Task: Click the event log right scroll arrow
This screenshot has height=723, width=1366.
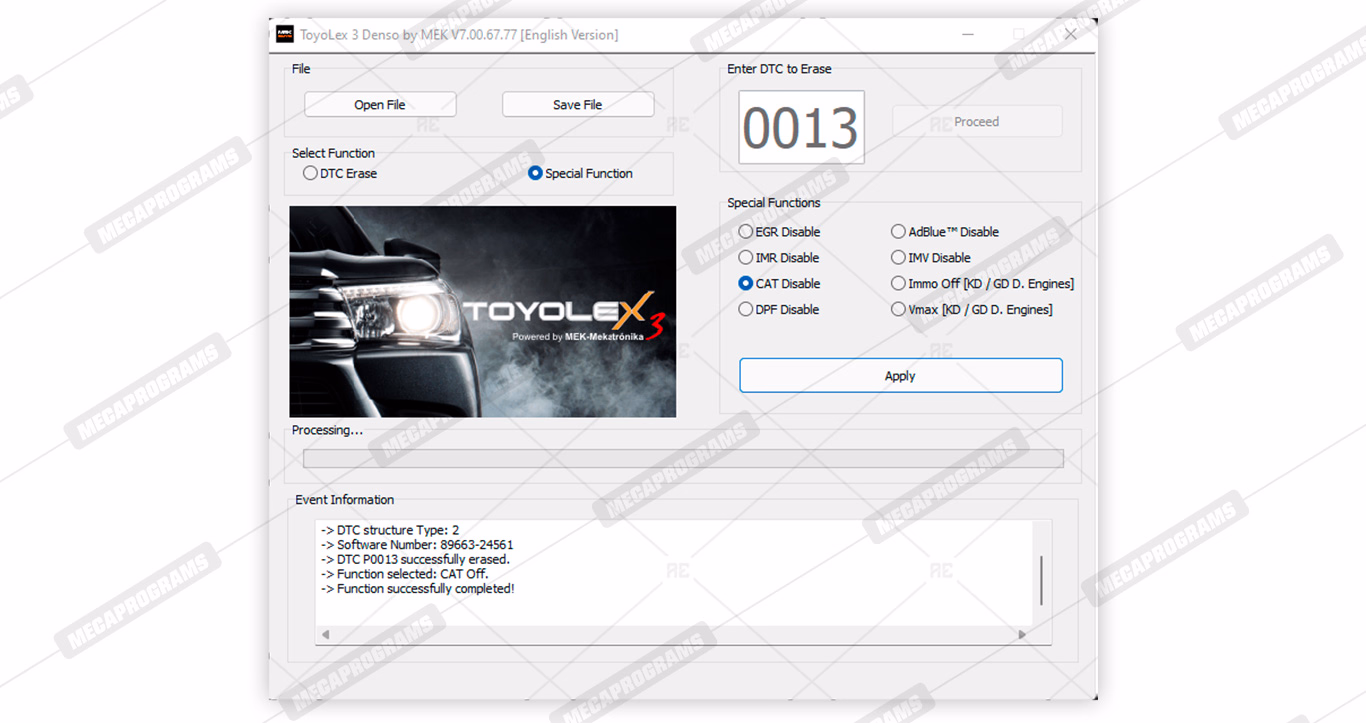Action: (1022, 635)
